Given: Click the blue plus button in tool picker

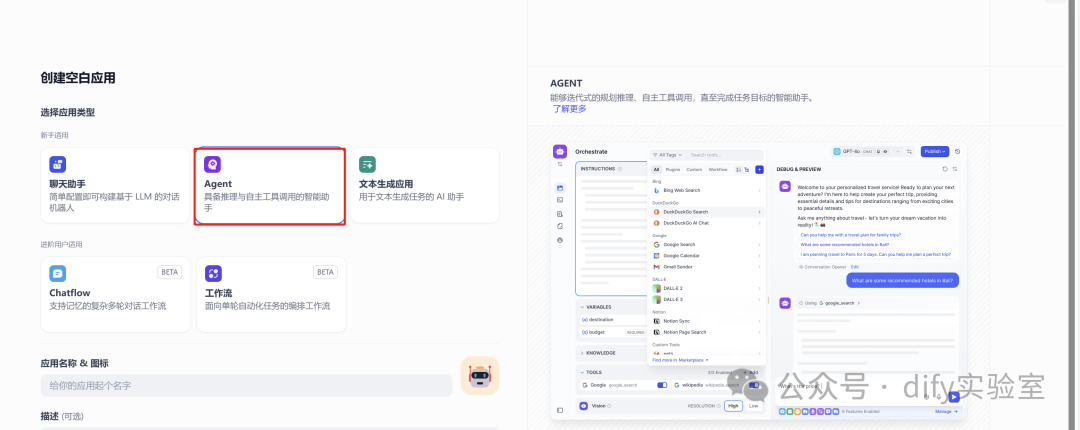Looking at the screenshot, I should click(x=759, y=170).
